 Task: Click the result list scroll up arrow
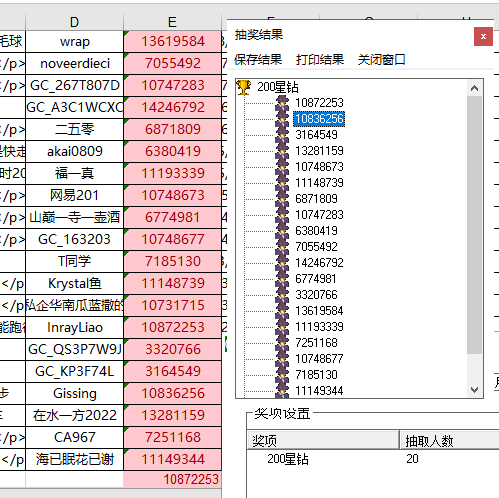pos(474,88)
